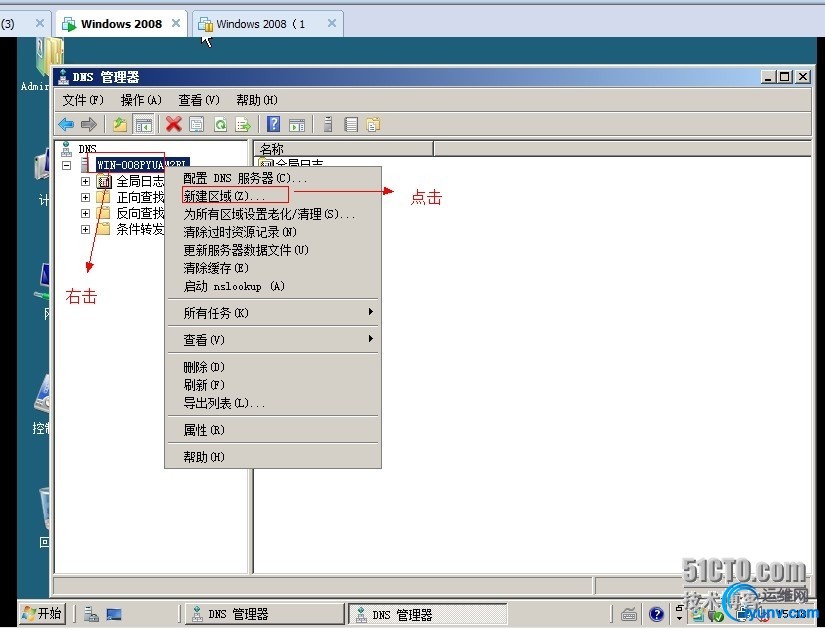Click the DNS root node icon in the tree
This screenshot has height=629, width=825.
pyautogui.click(x=66, y=149)
